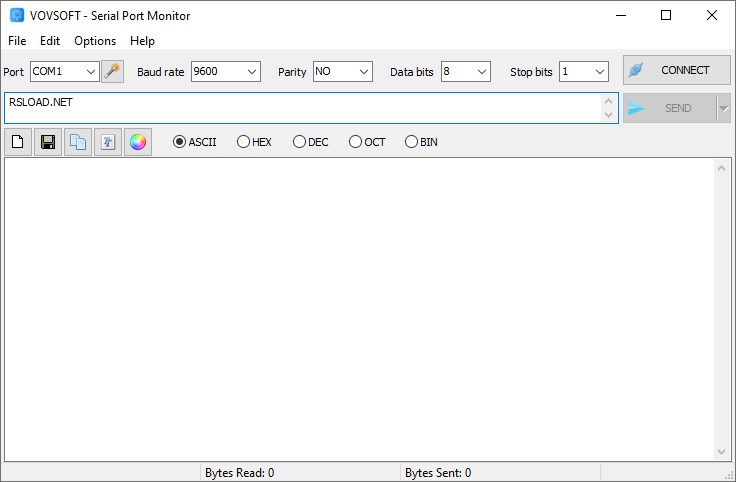
Task: Click the message field scroll down arrow
Action: click(x=608, y=115)
